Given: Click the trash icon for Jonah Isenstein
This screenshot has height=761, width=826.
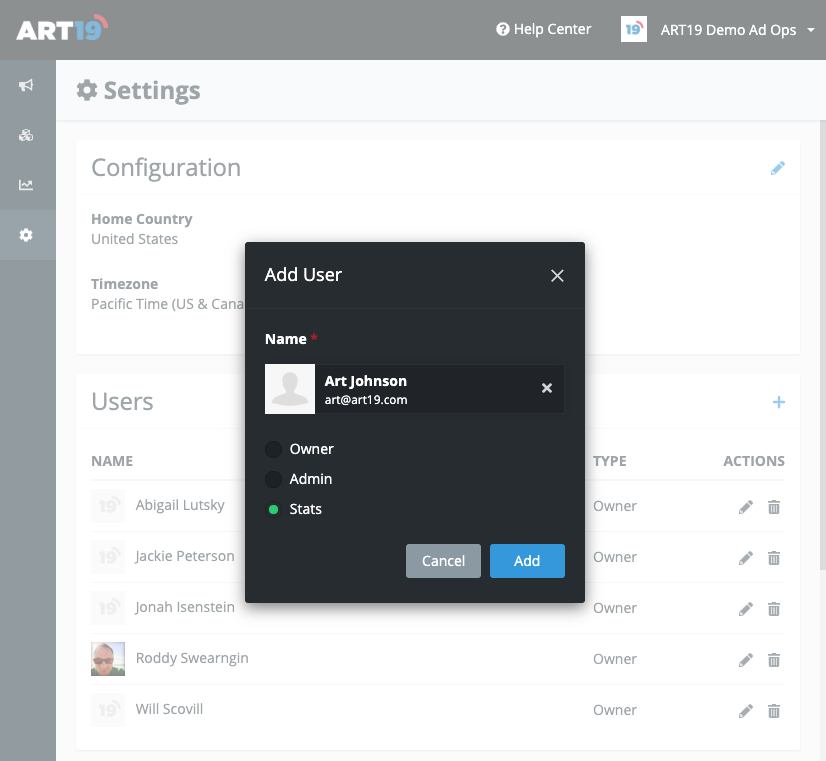Looking at the screenshot, I should click(773, 609).
